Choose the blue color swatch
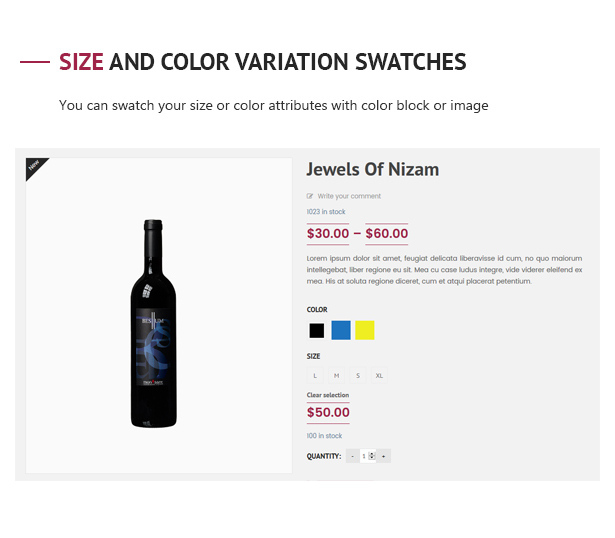 pos(341,330)
